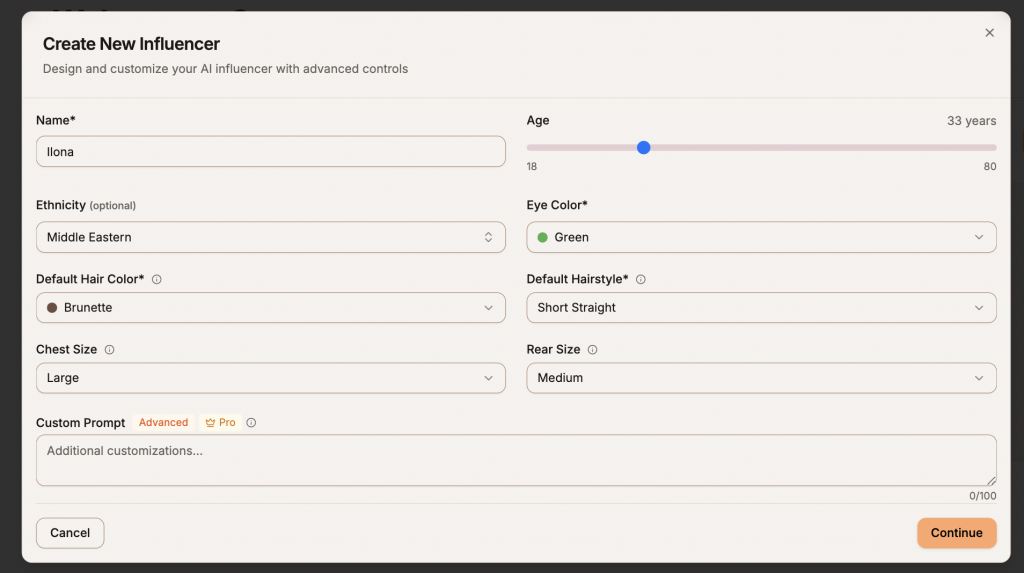Click the Rear Size info icon
Viewport: 1024px width, 573px height.
(x=593, y=350)
